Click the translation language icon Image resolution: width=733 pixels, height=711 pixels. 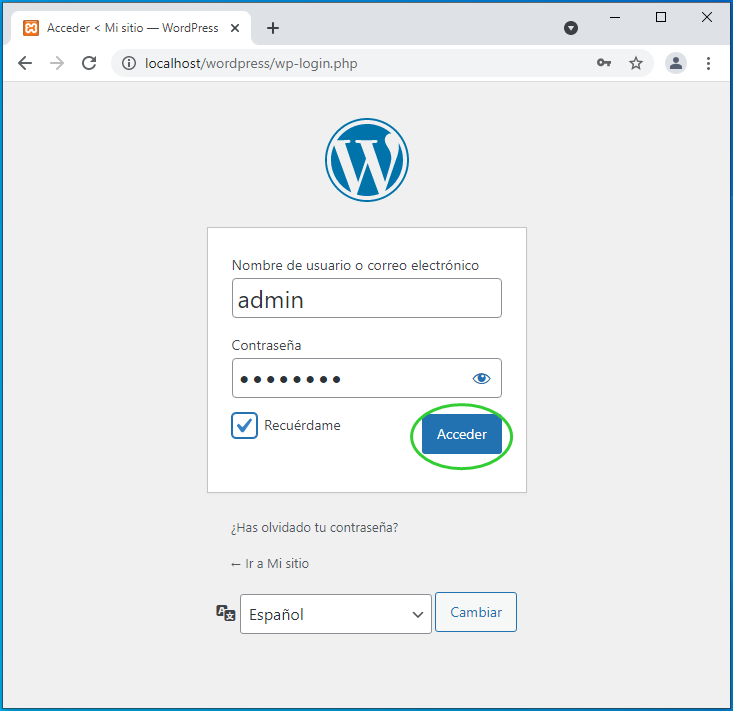coord(226,613)
